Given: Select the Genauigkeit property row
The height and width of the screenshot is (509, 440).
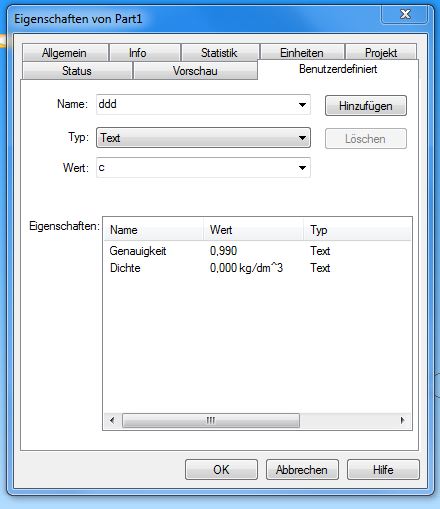Looking at the screenshot, I should (x=257, y=251).
